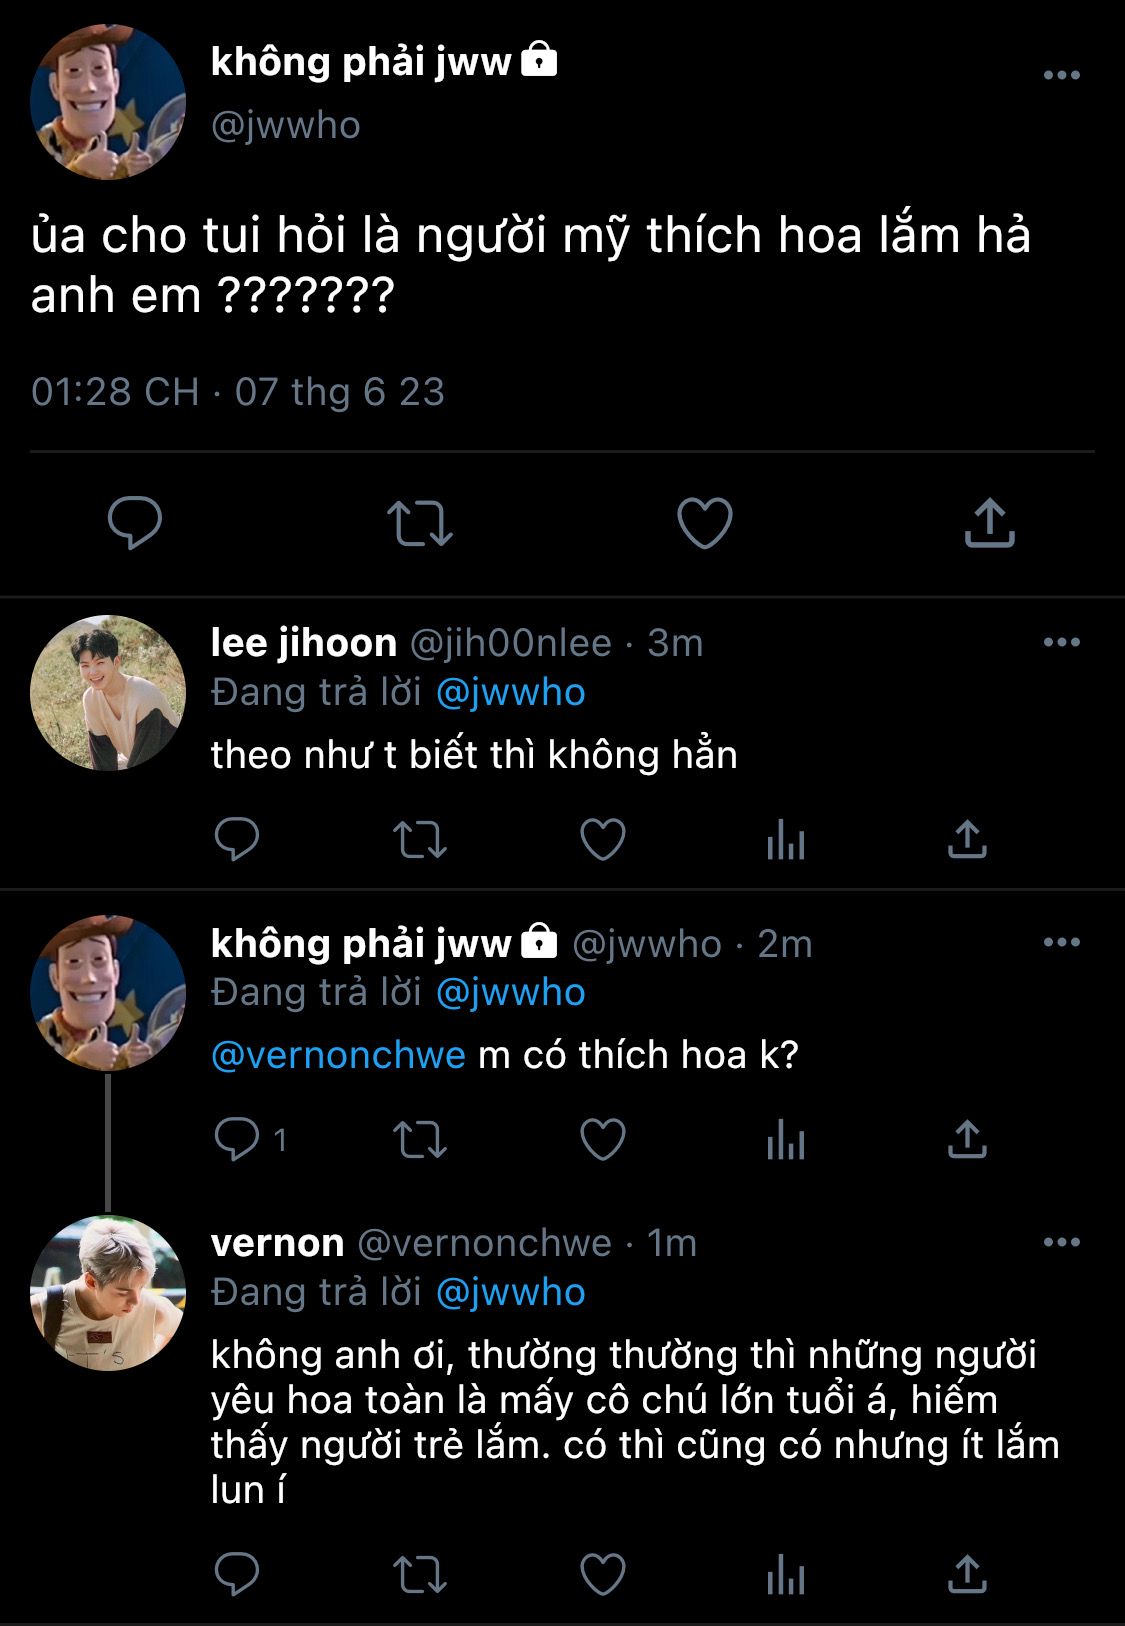Open vernon's profile avatar
This screenshot has width=1125, height=1626.
click(x=108, y=1293)
